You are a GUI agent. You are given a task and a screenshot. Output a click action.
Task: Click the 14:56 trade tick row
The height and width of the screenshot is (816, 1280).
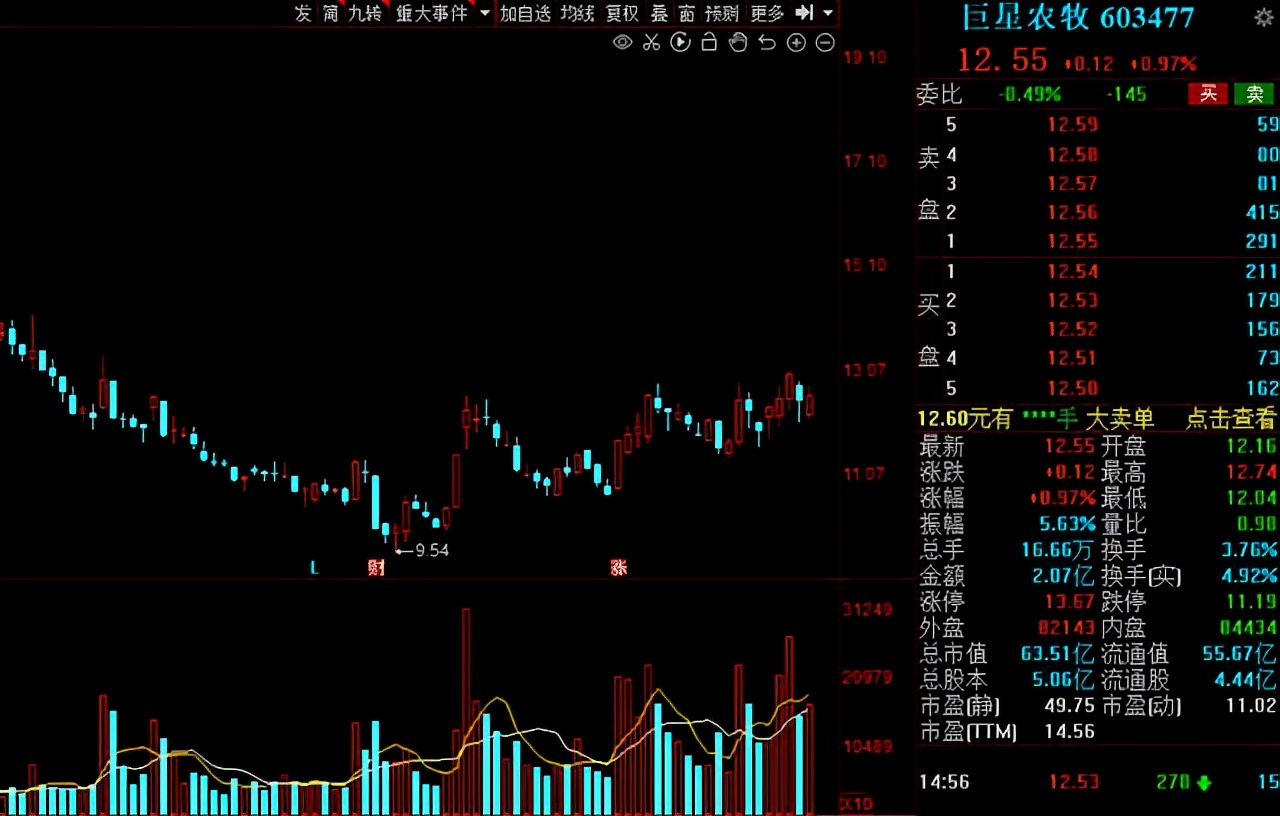point(1098,782)
